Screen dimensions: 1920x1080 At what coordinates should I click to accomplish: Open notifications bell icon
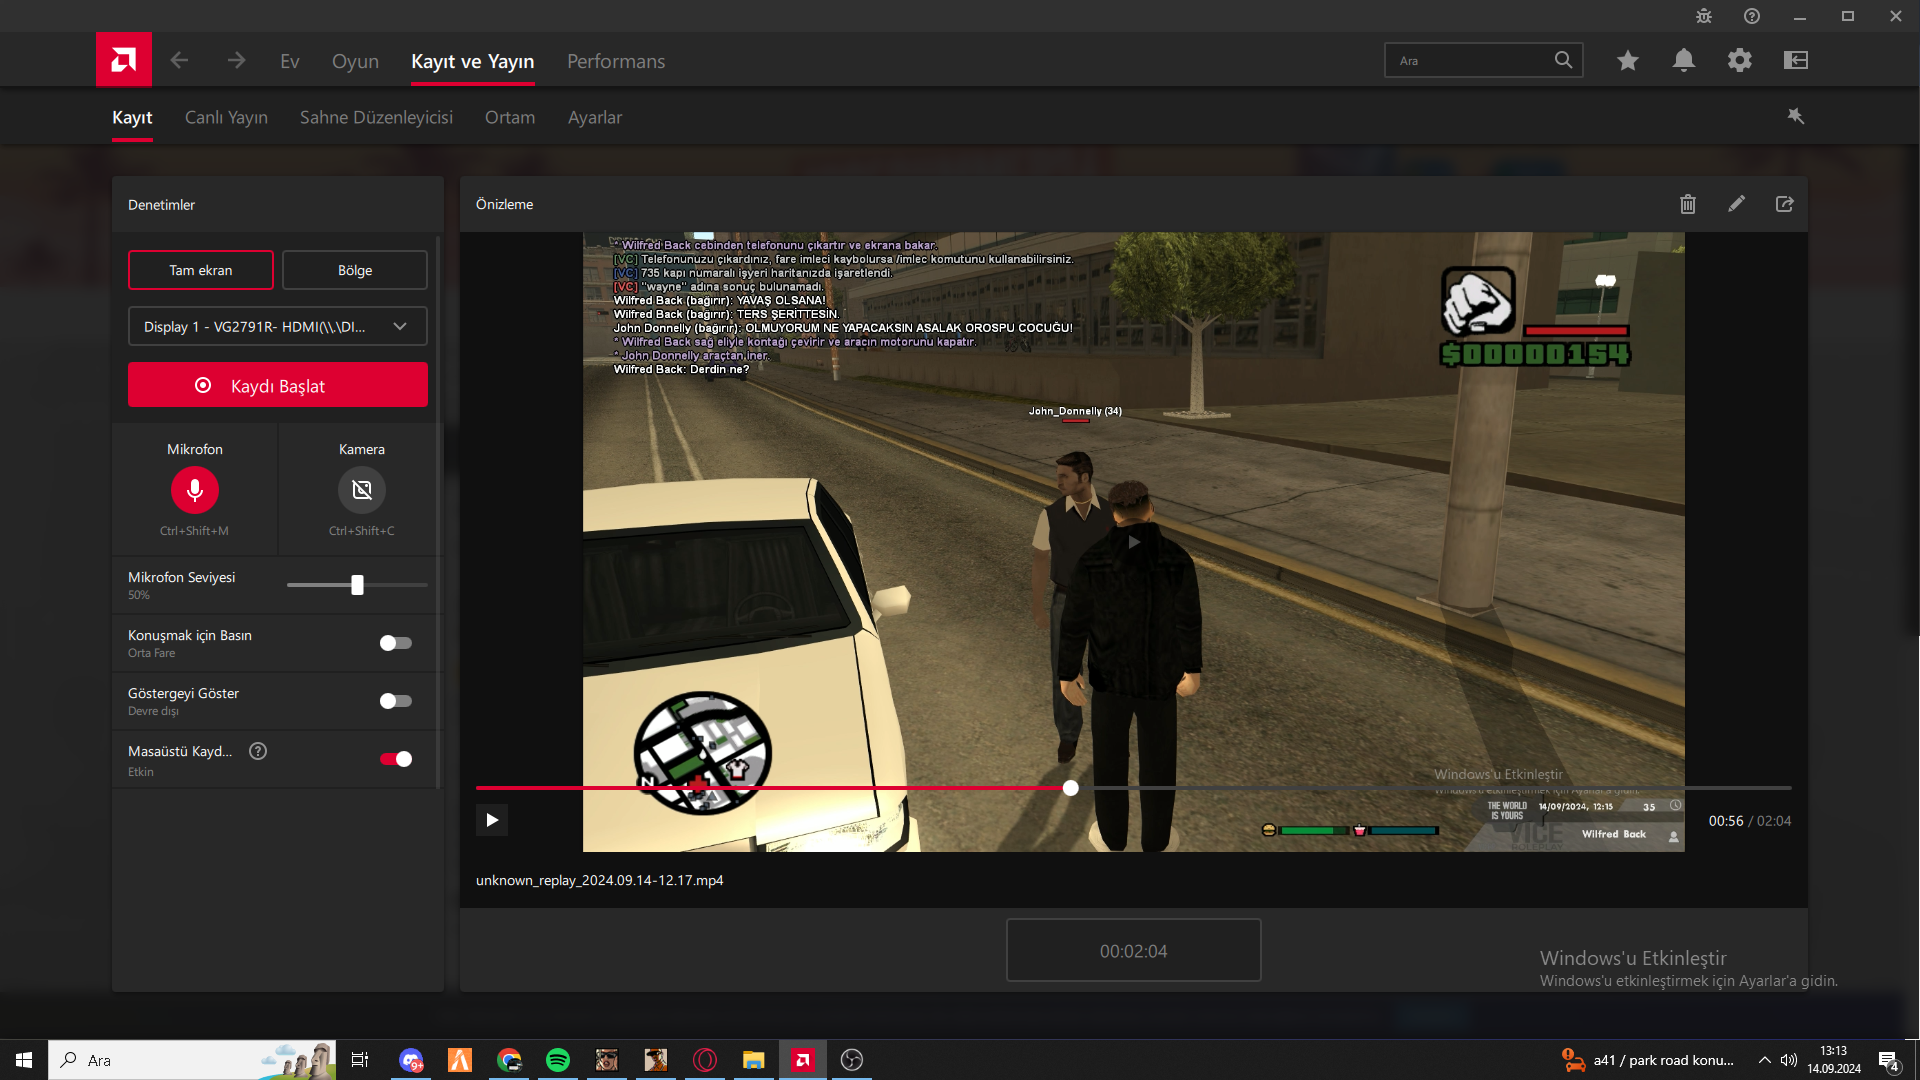click(x=1684, y=61)
